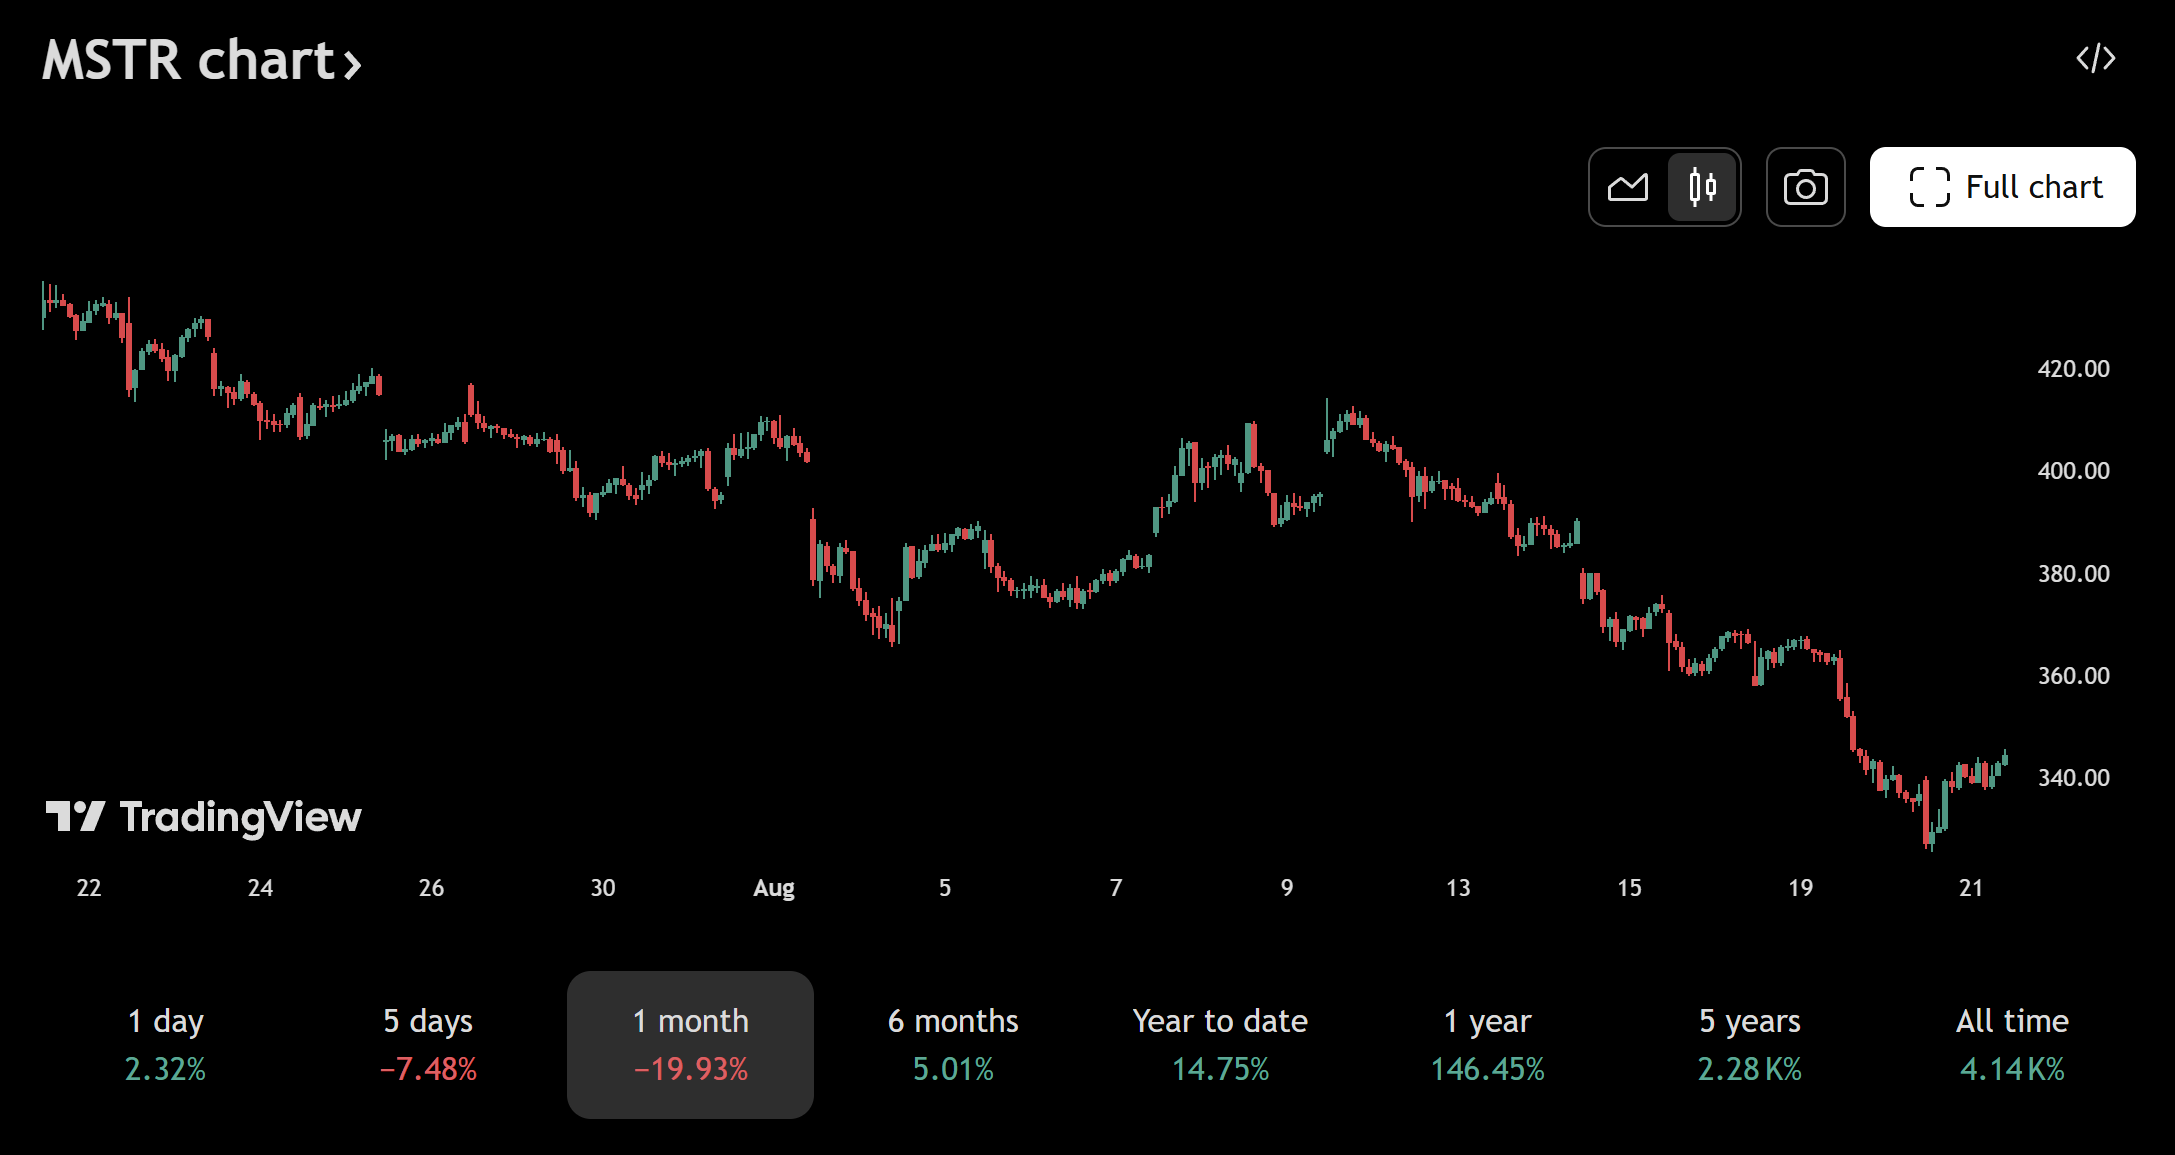2175x1155 pixels.
Task: Take a snapshot using the camera icon
Action: (x=1806, y=186)
